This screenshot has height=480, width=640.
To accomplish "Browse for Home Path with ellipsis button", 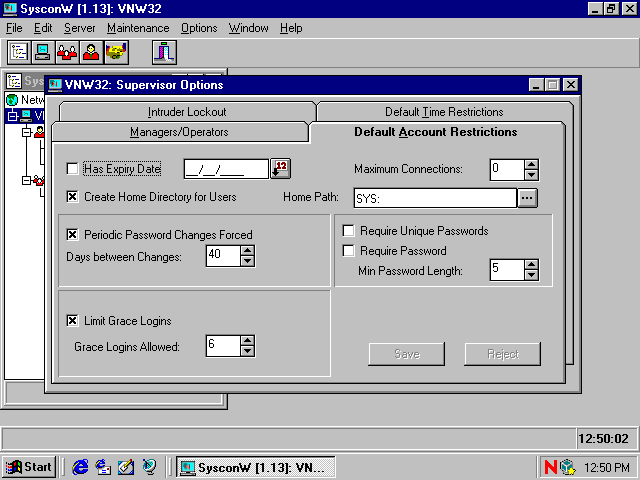I will 527,198.
